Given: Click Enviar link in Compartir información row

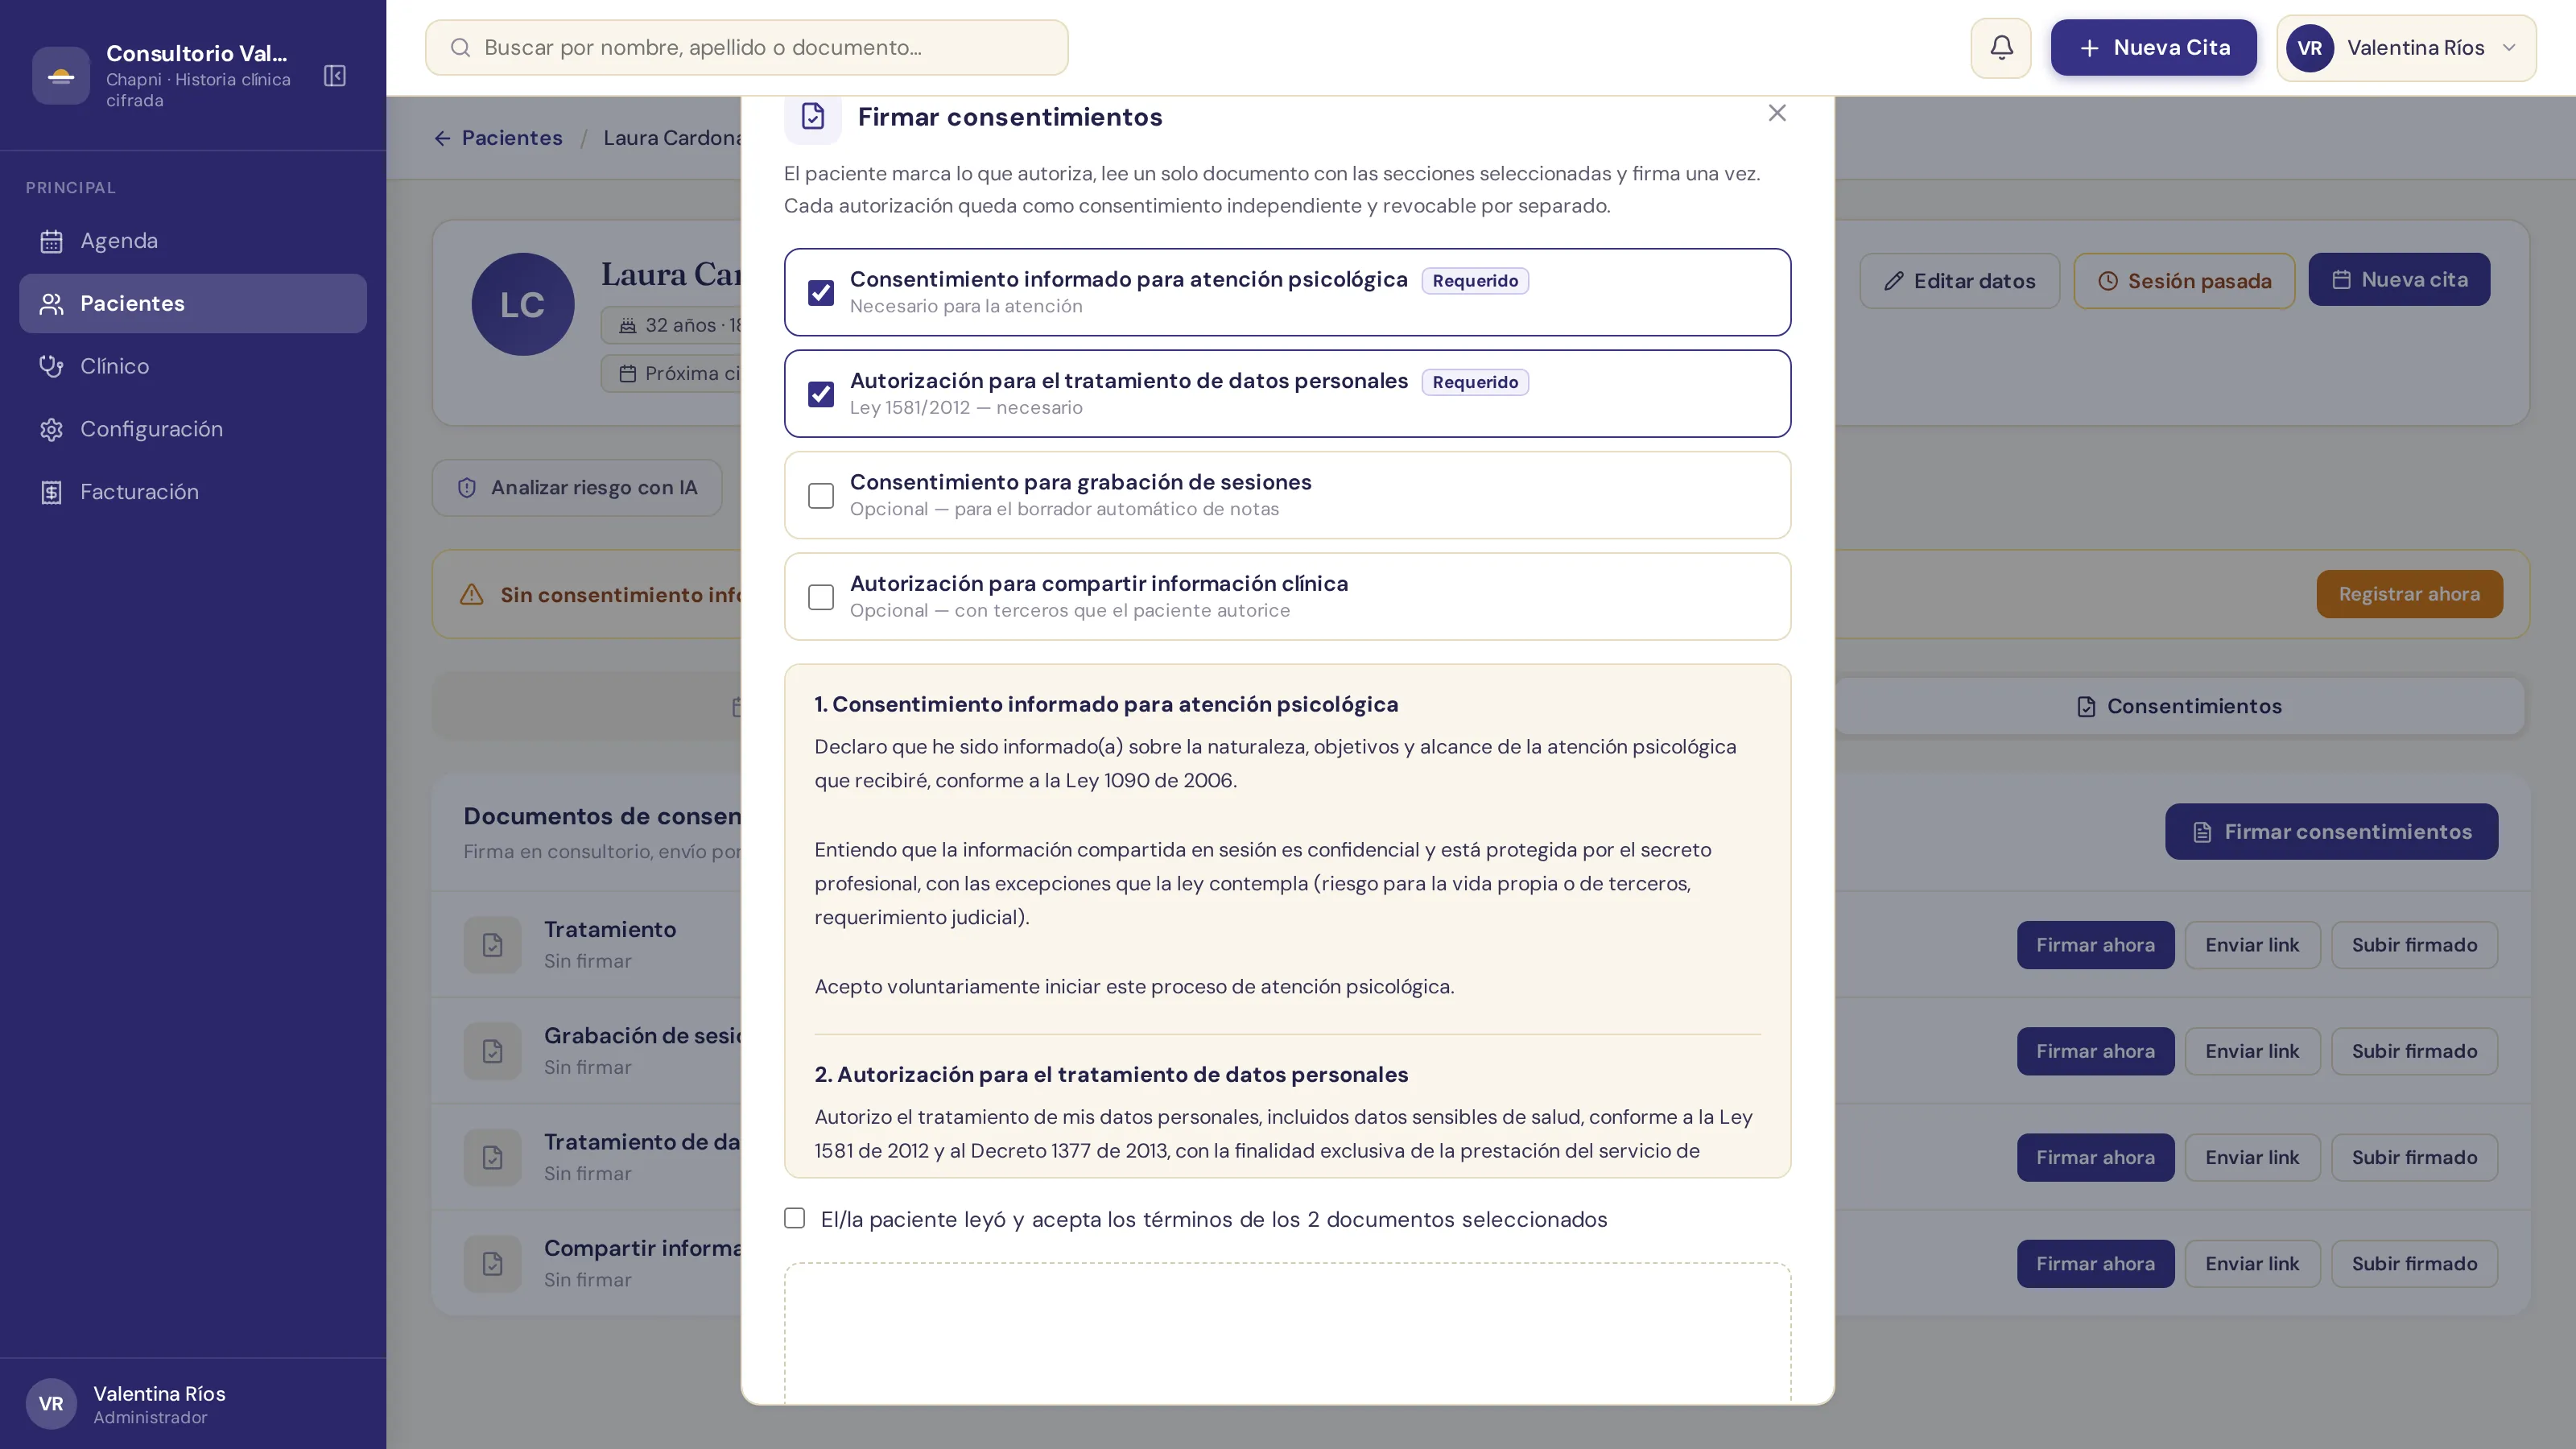Looking at the screenshot, I should 2253,1264.
